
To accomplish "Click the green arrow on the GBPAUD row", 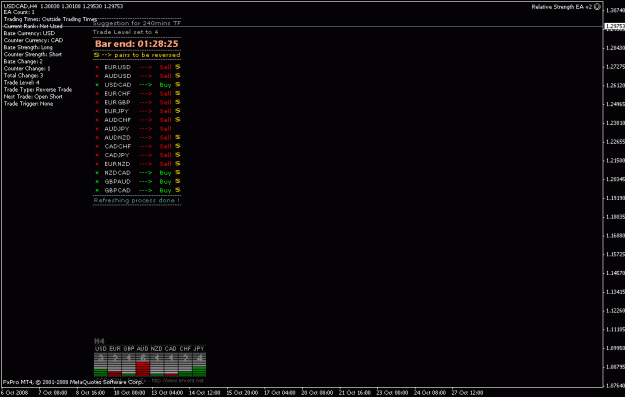I will click(145, 182).
